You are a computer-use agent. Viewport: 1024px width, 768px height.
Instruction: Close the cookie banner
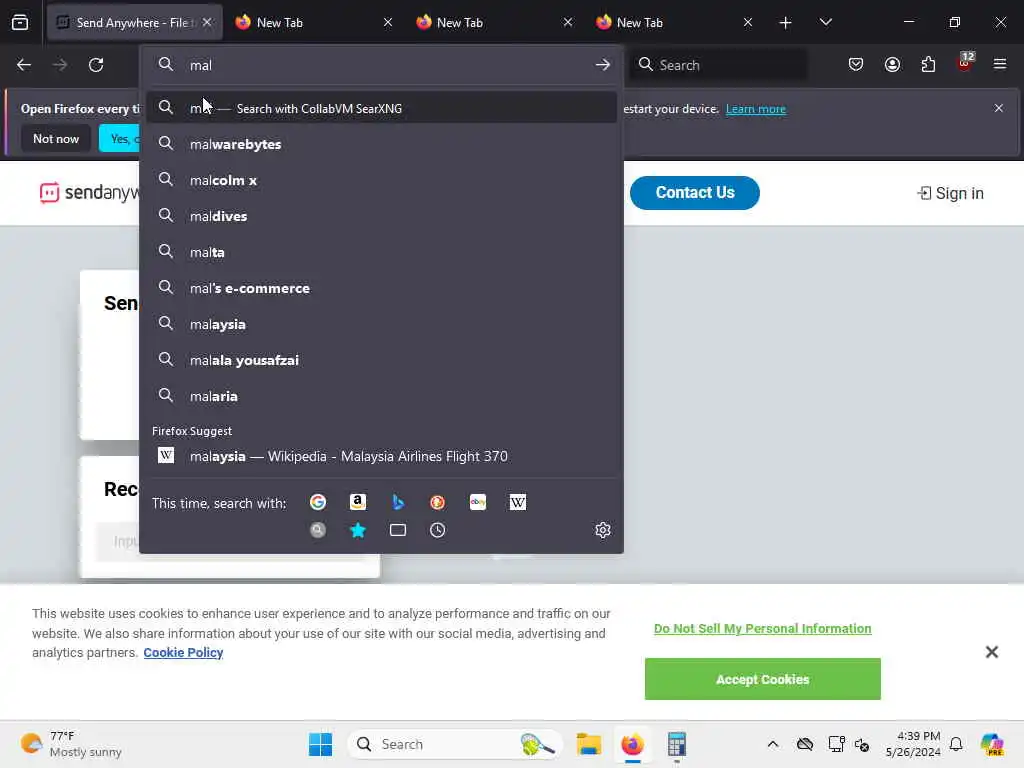991,652
